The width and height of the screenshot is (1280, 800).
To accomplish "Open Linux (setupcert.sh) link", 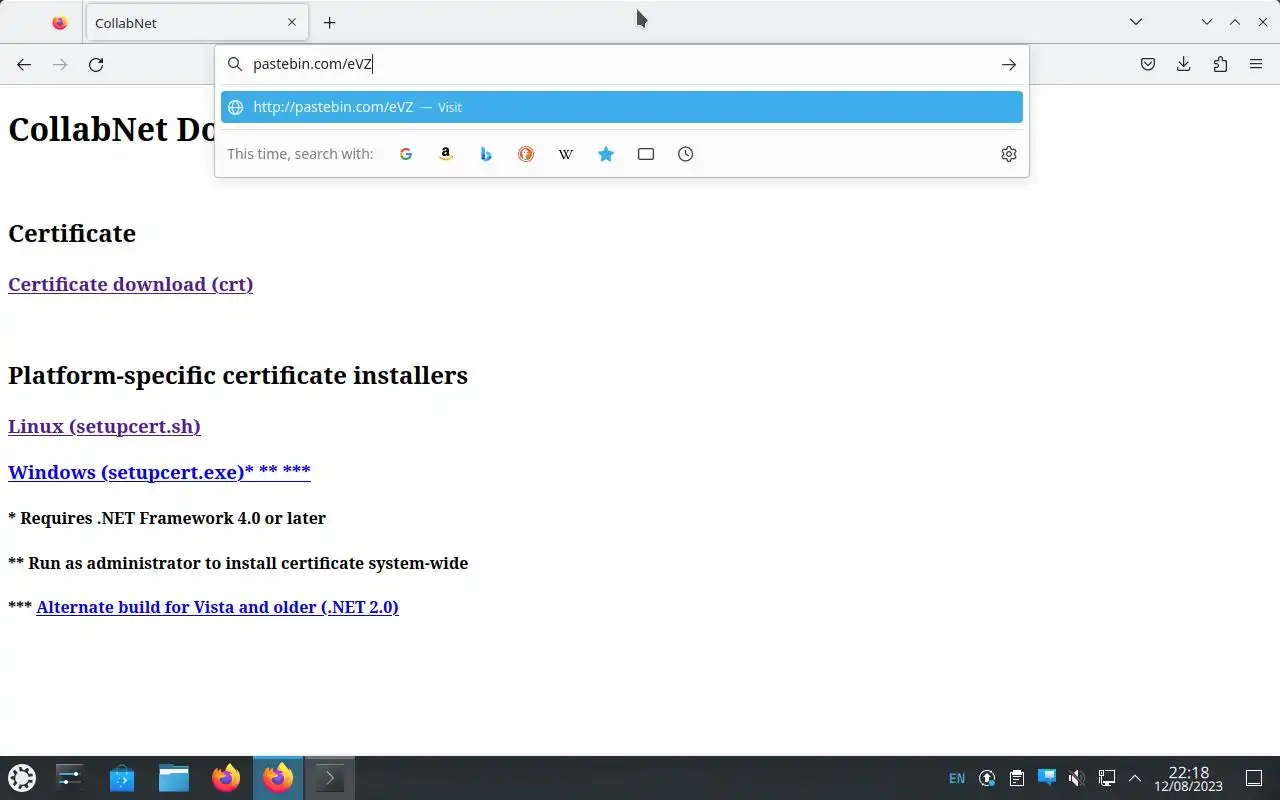I will pyautogui.click(x=104, y=426).
